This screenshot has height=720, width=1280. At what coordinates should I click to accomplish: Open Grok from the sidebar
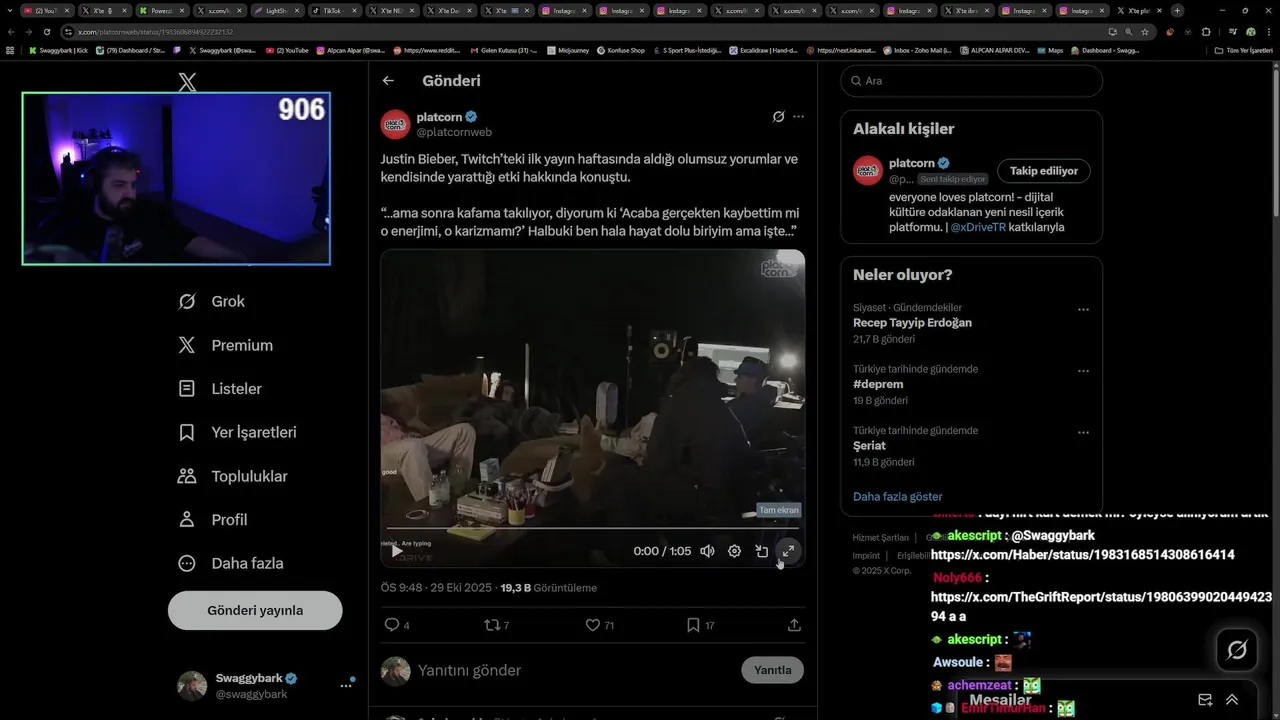(211, 301)
